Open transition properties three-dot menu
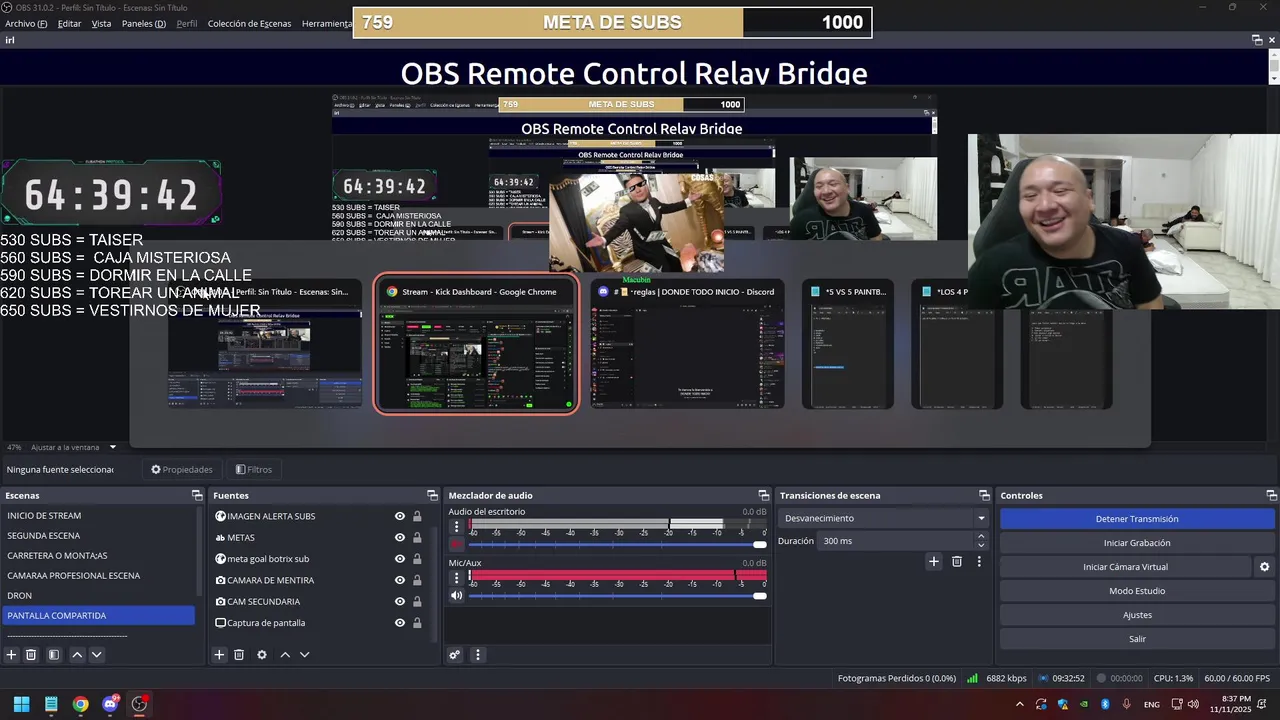Image resolution: width=1280 pixels, height=720 pixels. coord(979,562)
